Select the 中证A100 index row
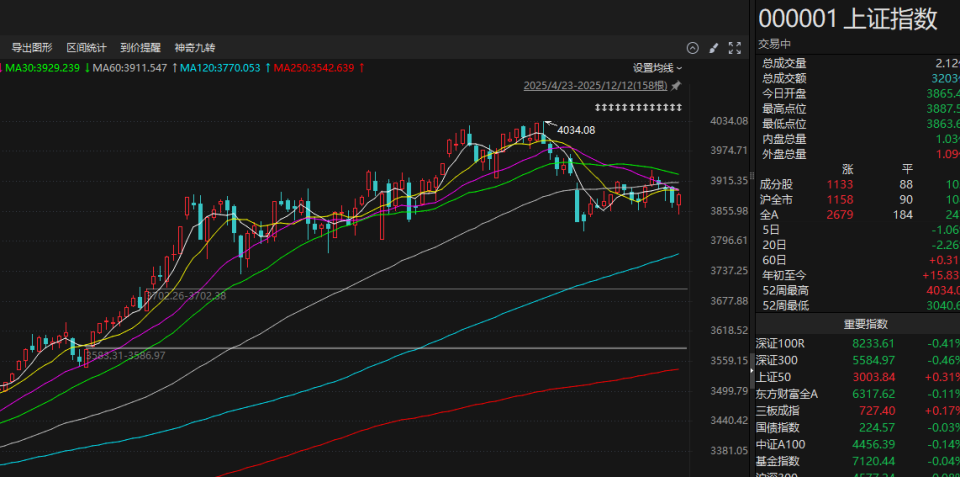This screenshot has width=960, height=477. [857, 445]
